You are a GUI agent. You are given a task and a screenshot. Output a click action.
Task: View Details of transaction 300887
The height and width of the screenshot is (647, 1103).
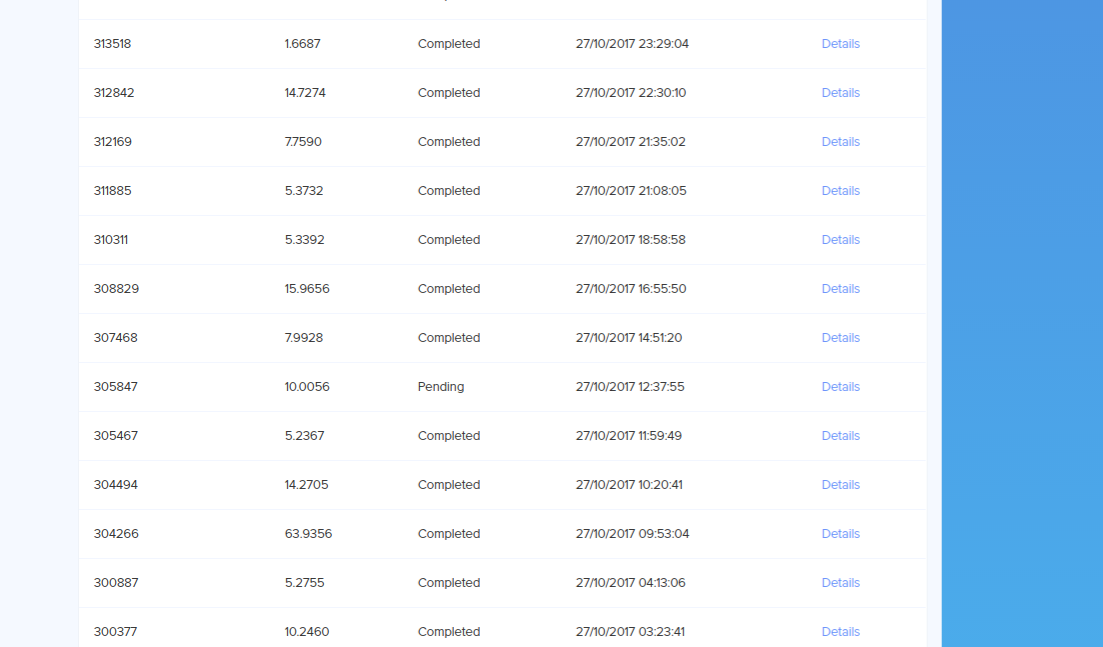pos(841,583)
